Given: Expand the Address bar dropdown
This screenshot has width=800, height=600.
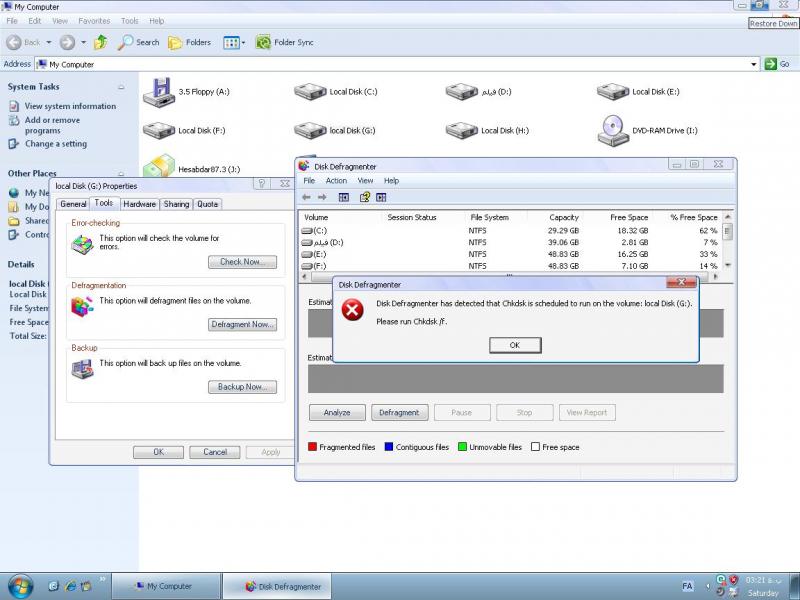Looking at the screenshot, I should click(754, 64).
